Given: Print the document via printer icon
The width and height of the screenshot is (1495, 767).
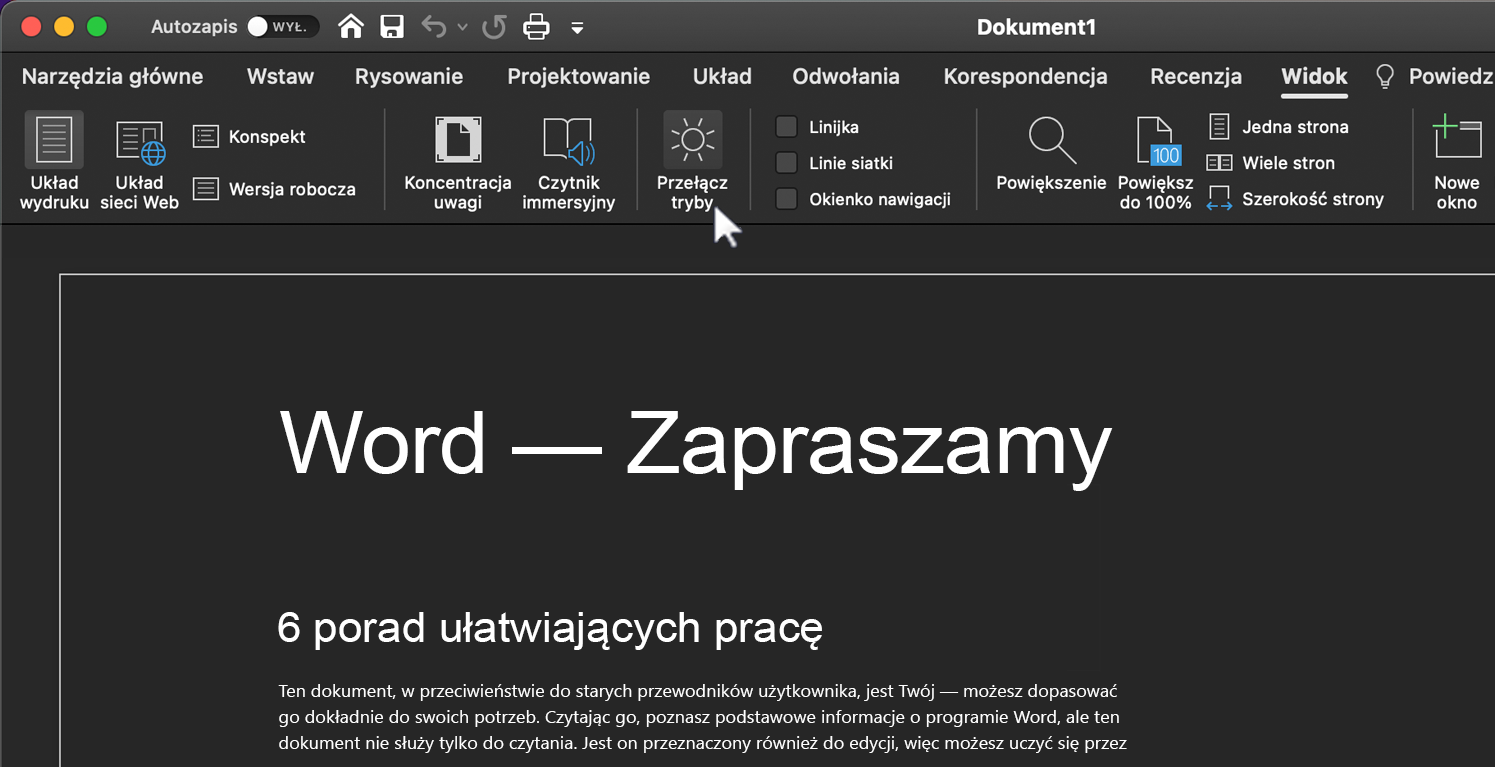Looking at the screenshot, I should (537, 27).
